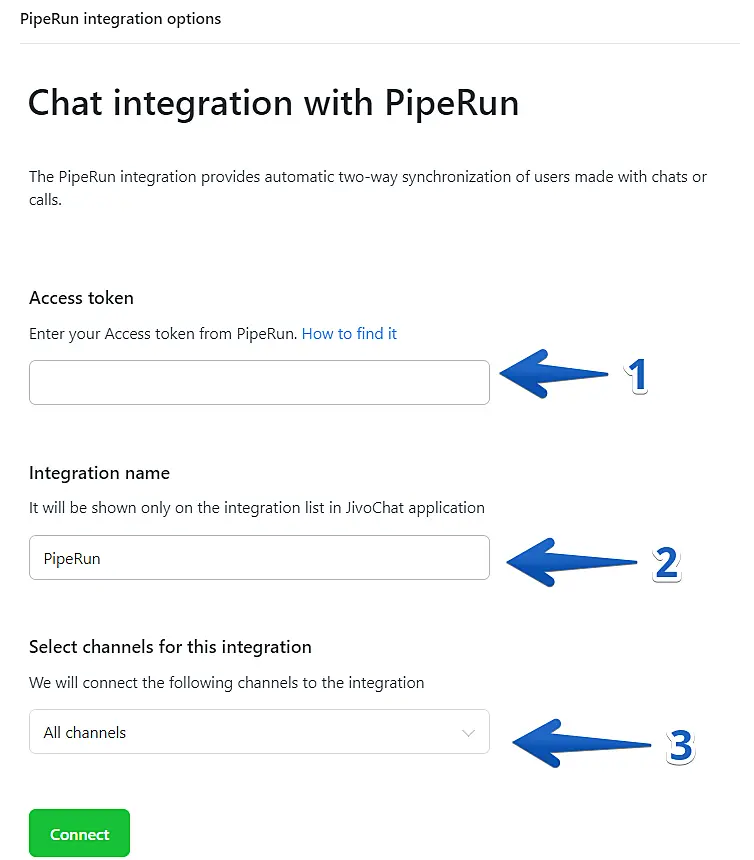Click the number 2 annotation marker

(666, 564)
